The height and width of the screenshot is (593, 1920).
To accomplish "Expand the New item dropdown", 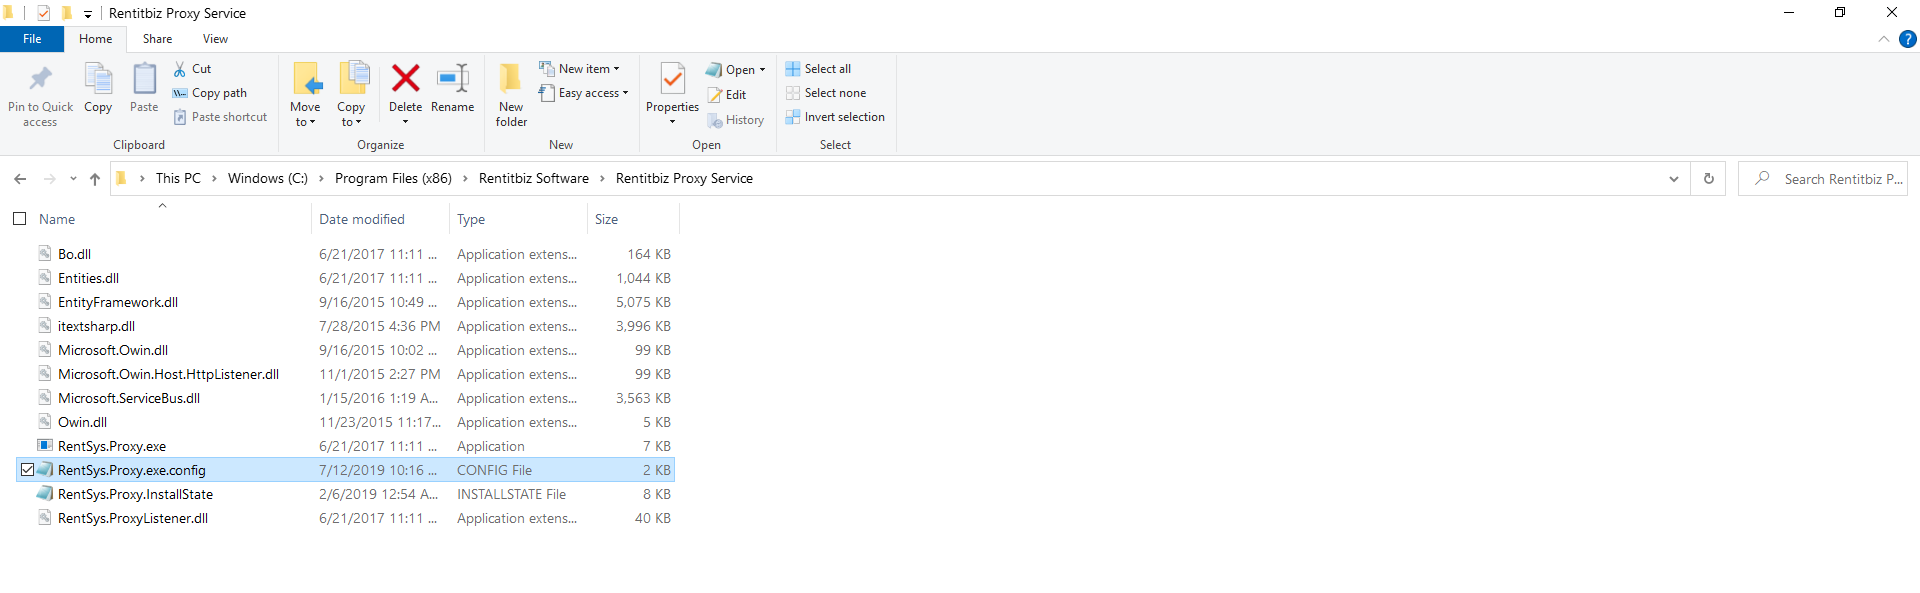I will [616, 69].
